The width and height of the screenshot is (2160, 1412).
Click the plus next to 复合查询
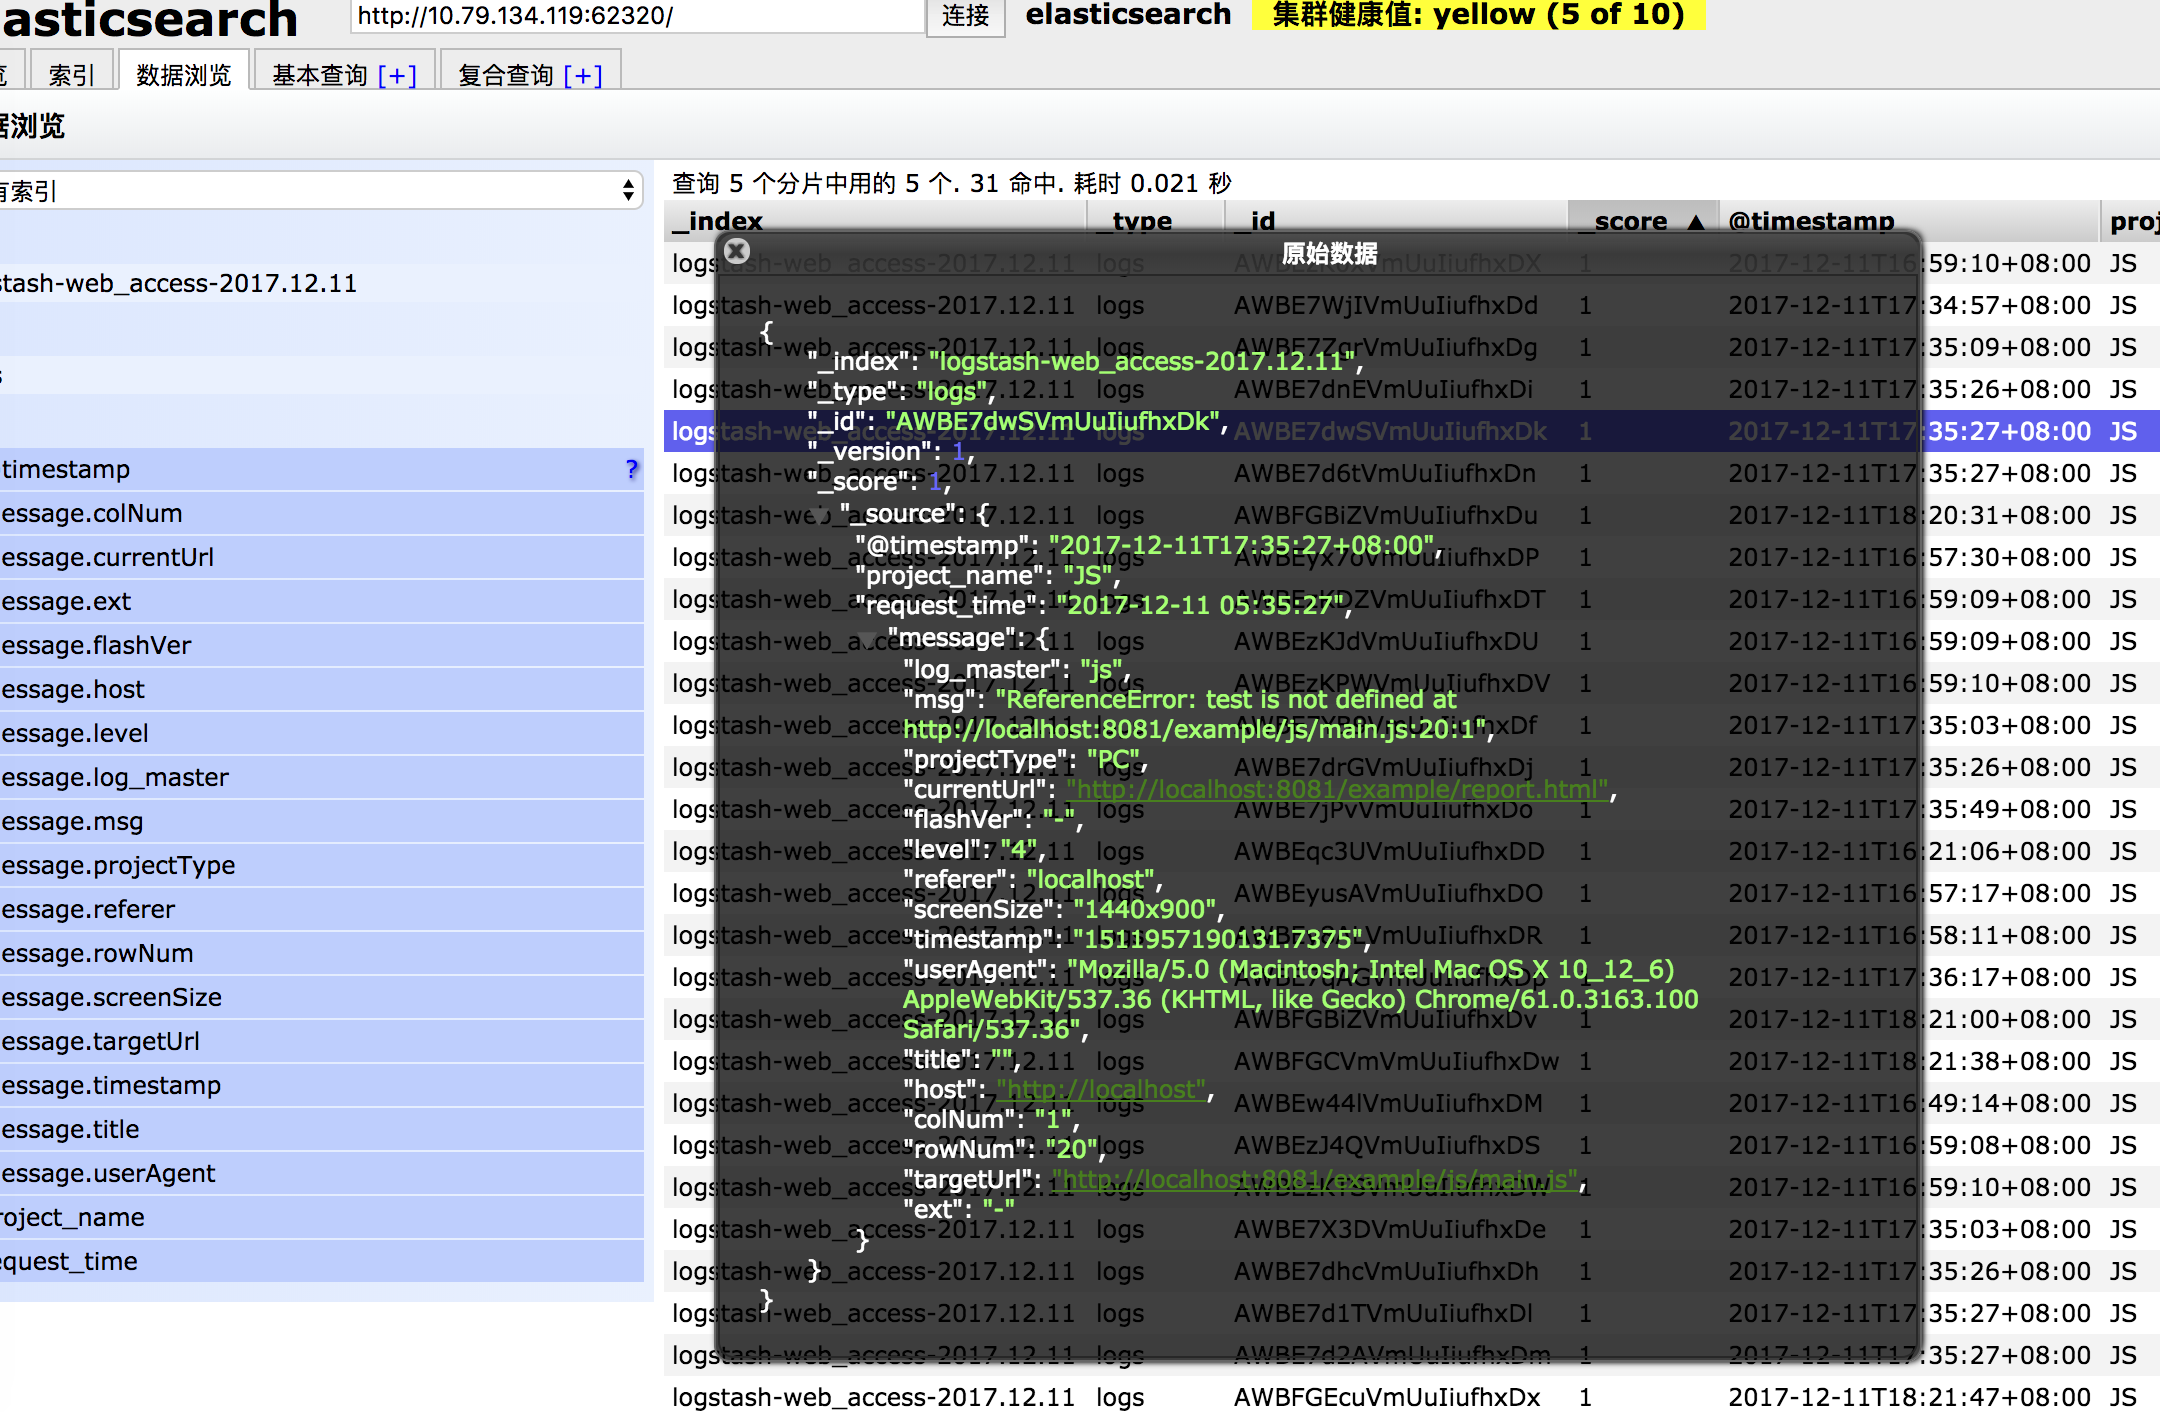click(583, 76)
